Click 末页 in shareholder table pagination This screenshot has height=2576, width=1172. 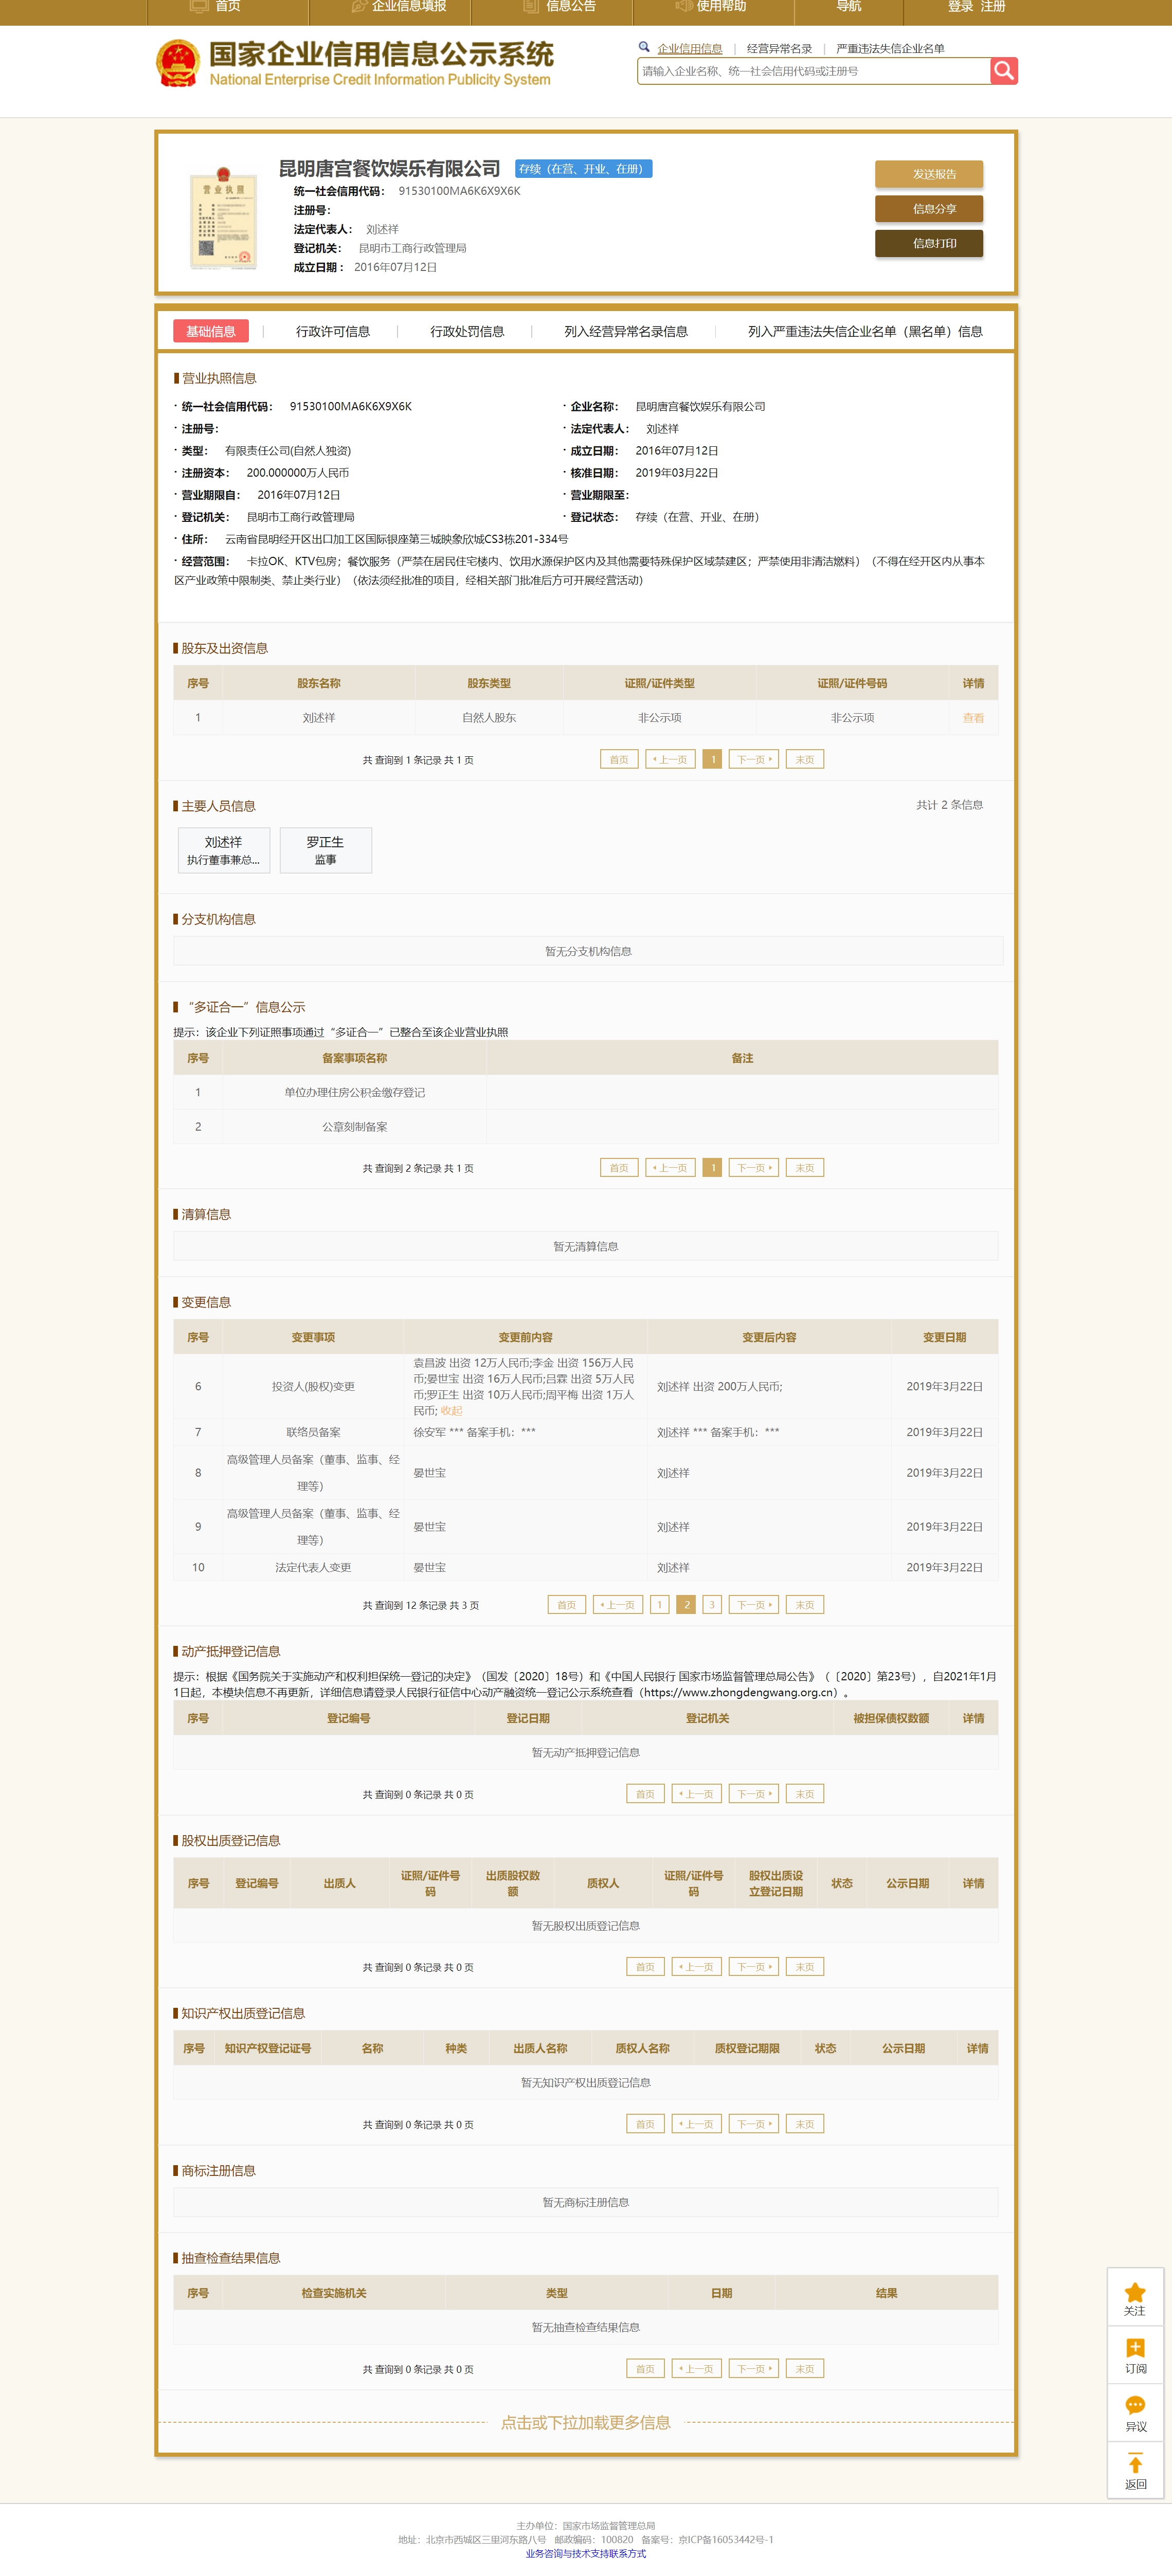click(x=804, y=759)
